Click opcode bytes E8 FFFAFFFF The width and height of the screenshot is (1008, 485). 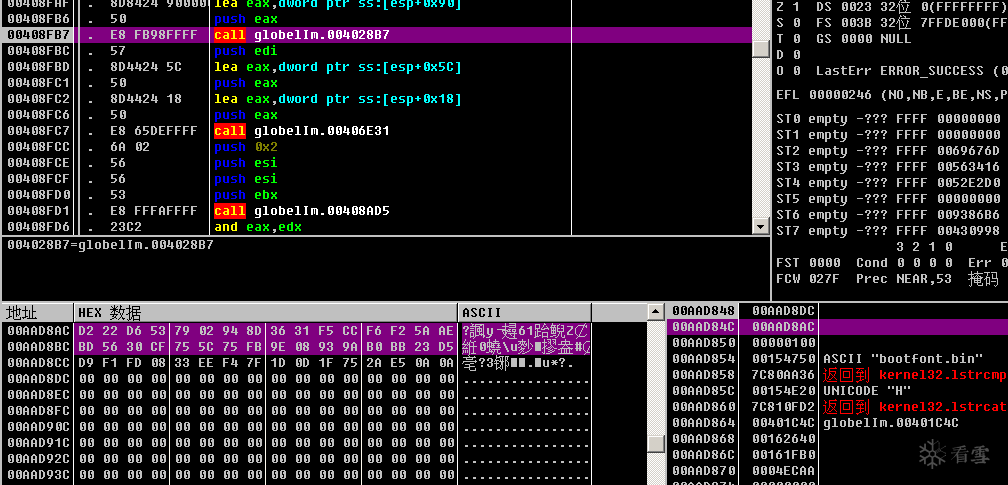point(154,211)
